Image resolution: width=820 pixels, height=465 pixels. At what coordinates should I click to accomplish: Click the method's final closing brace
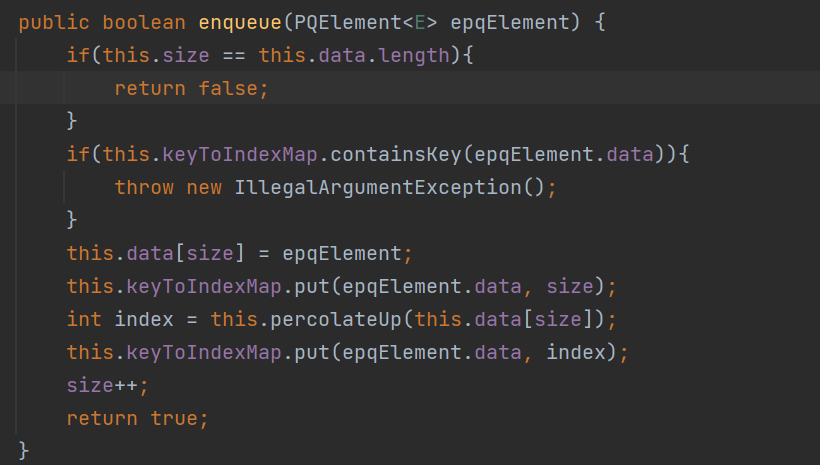24,450
